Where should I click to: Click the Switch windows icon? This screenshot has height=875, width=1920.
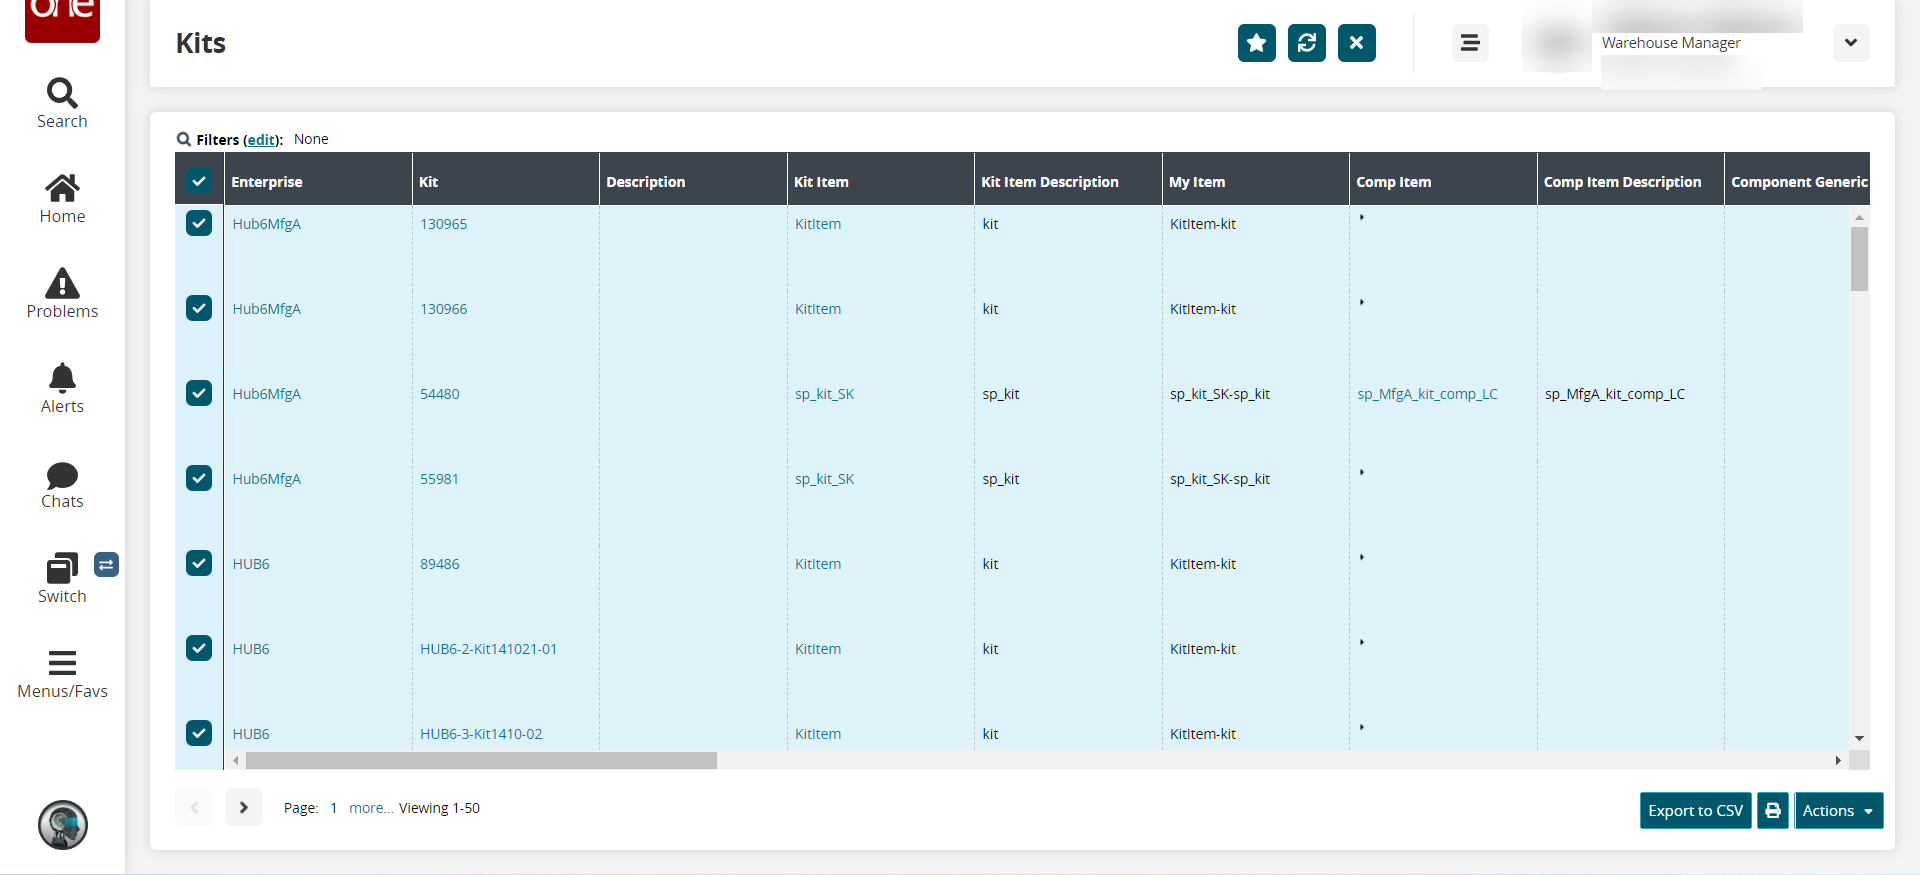(62, 579)
